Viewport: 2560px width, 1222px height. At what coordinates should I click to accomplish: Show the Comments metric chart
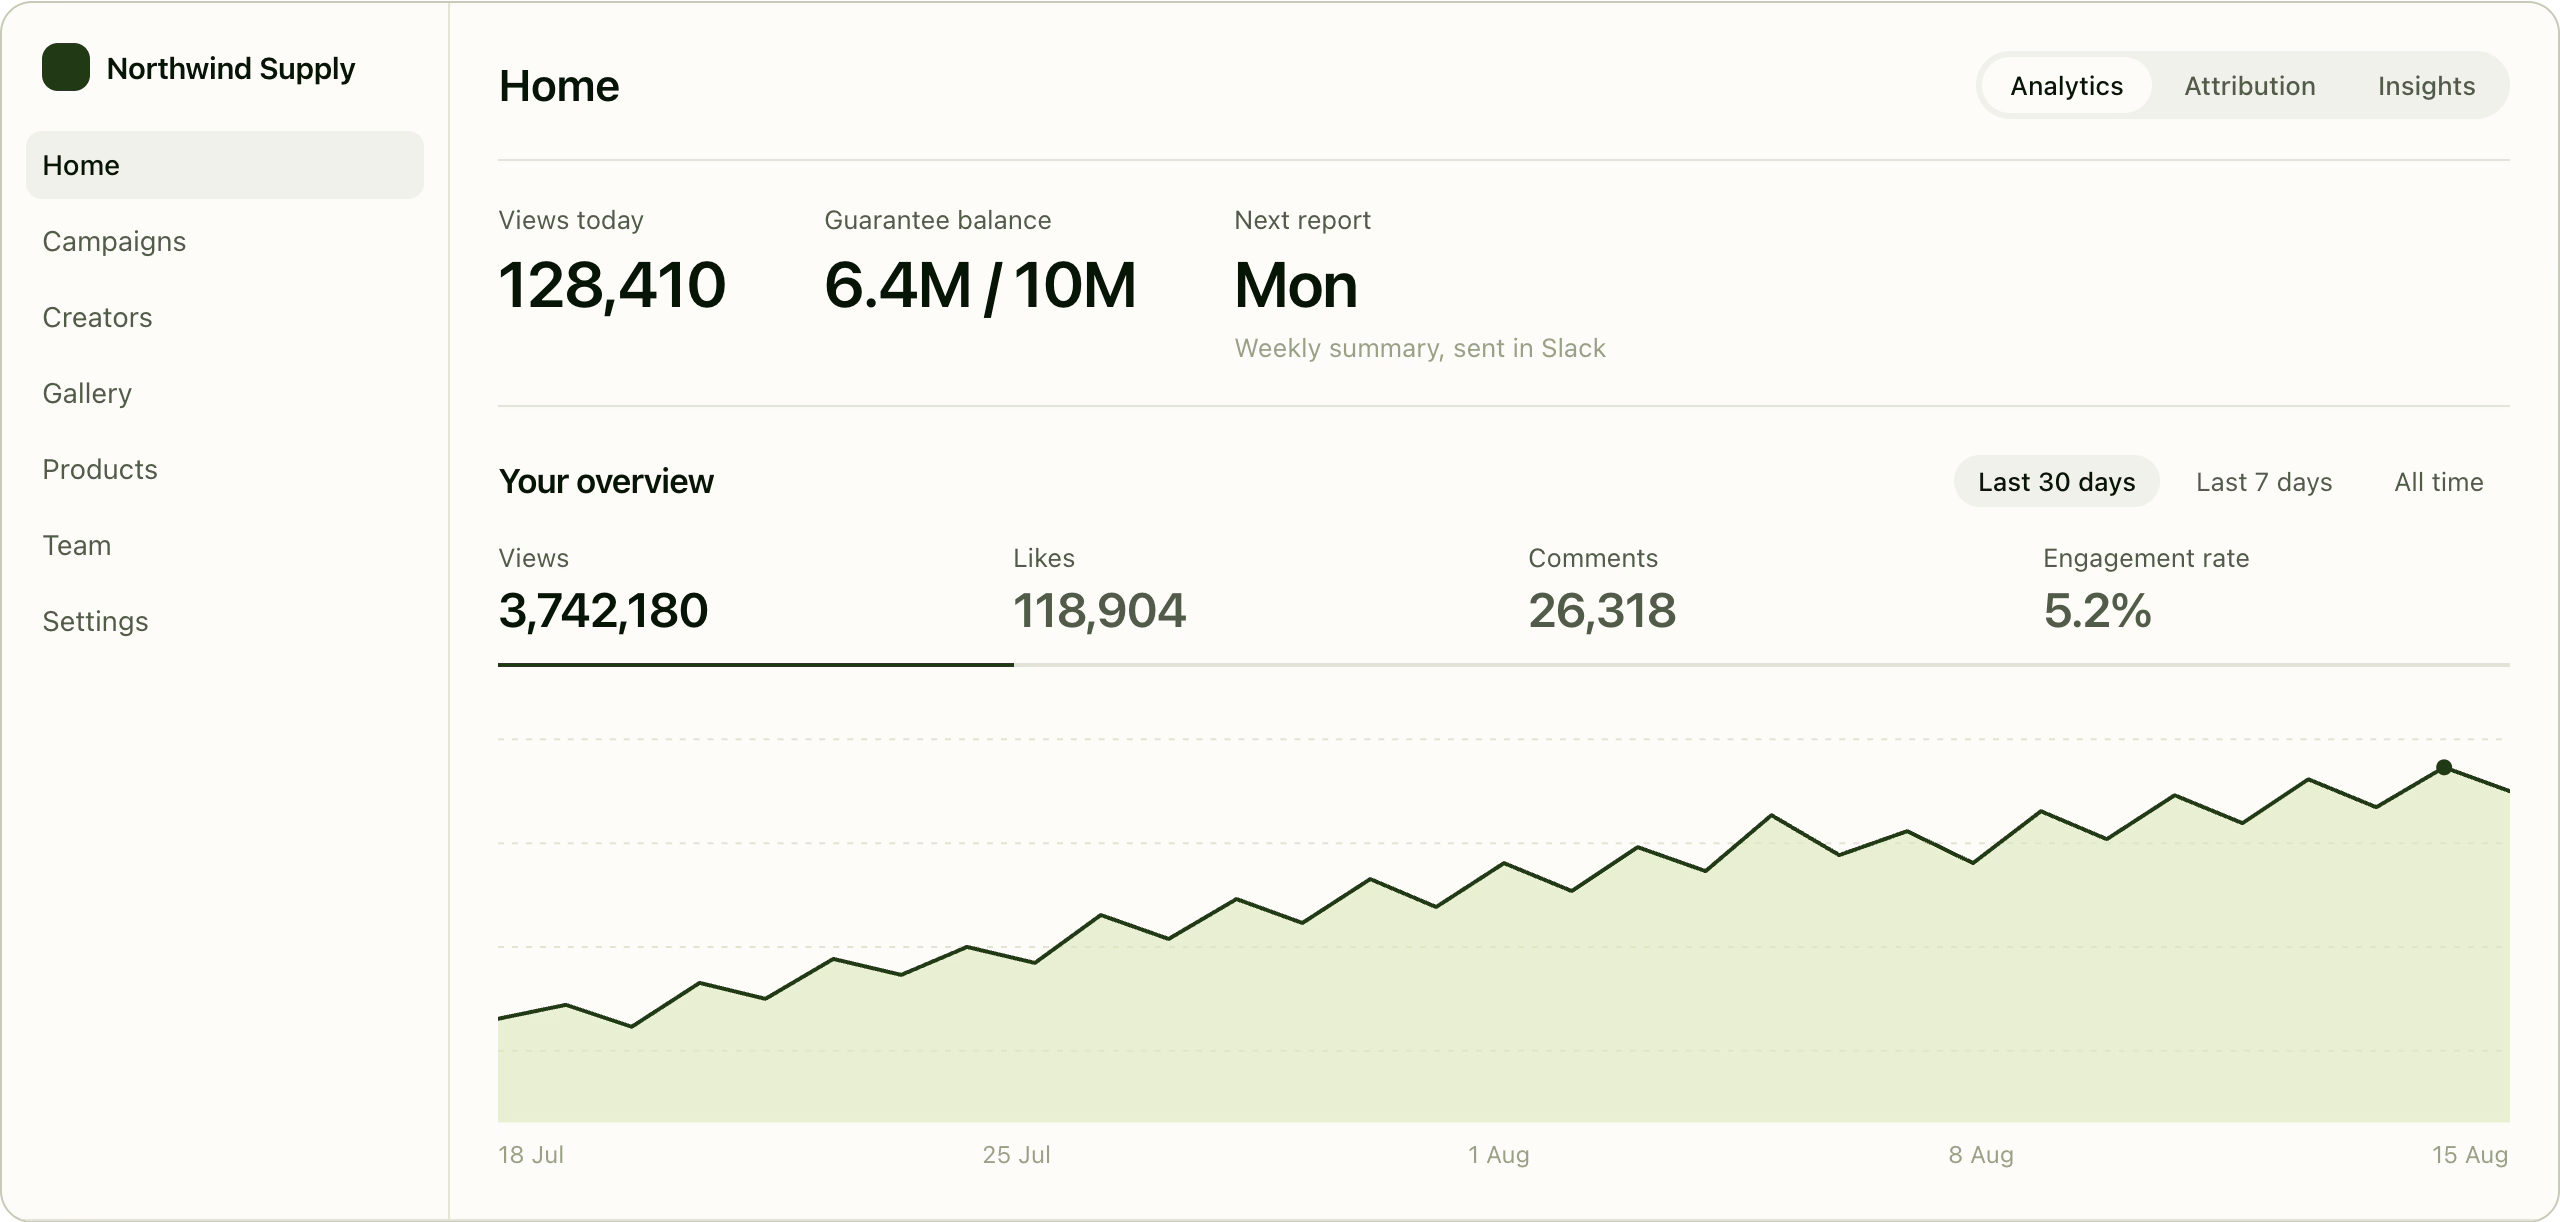click(x=1785, y=600)
